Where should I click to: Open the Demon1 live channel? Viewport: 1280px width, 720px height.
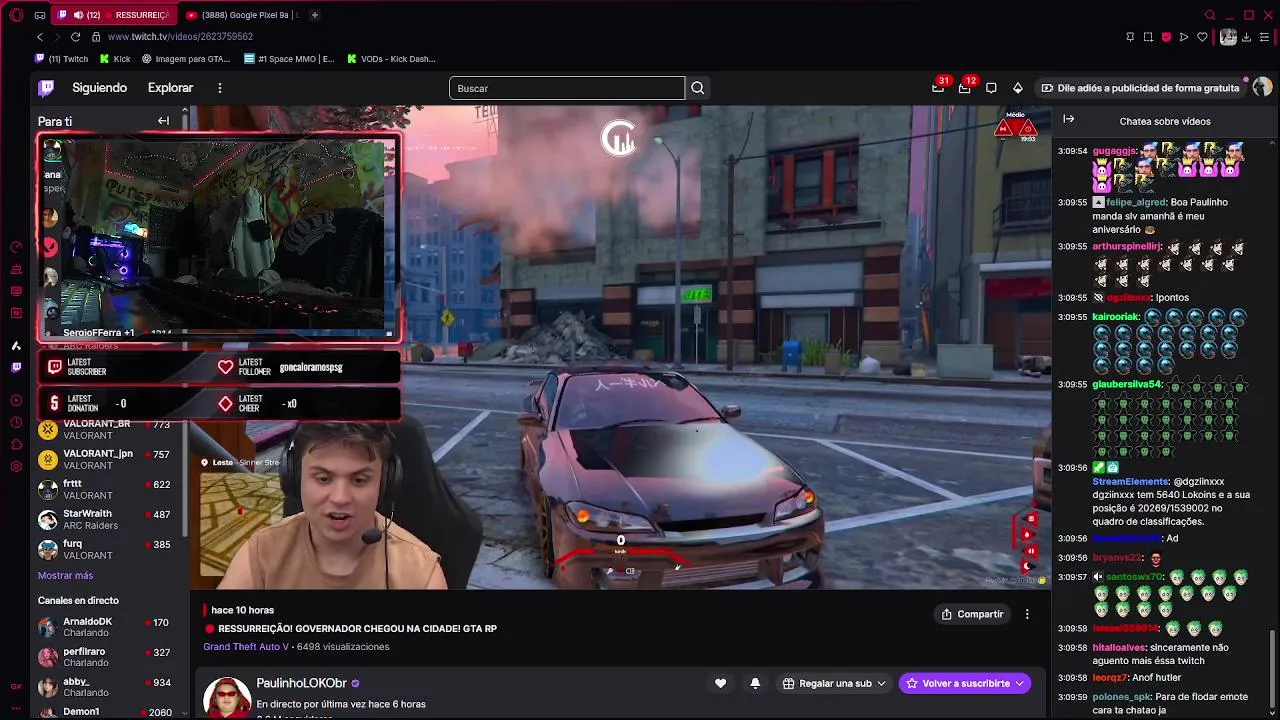pos(110,711)
